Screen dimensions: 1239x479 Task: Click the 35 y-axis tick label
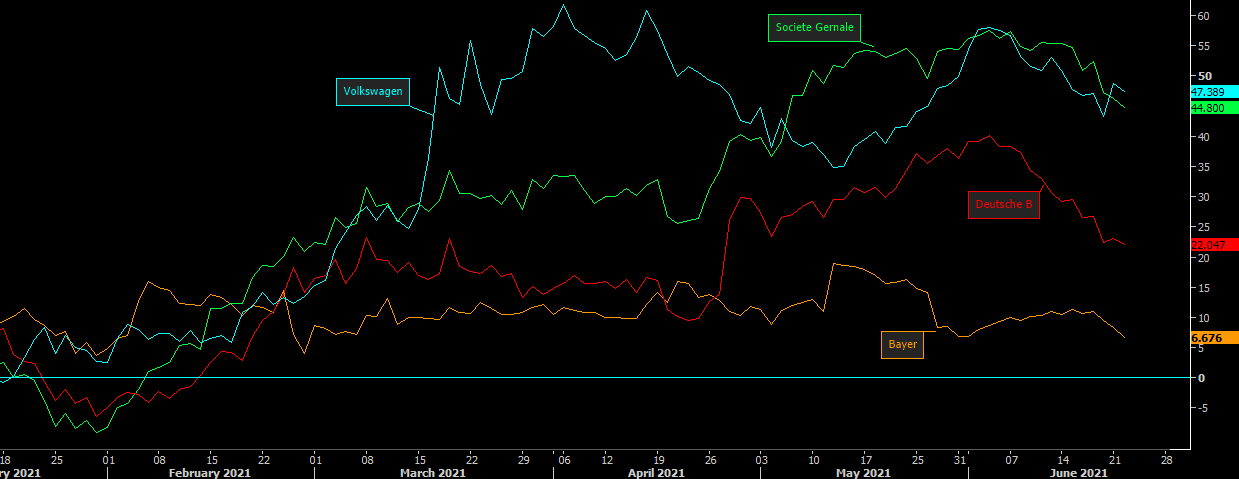tap(1204, 167)
